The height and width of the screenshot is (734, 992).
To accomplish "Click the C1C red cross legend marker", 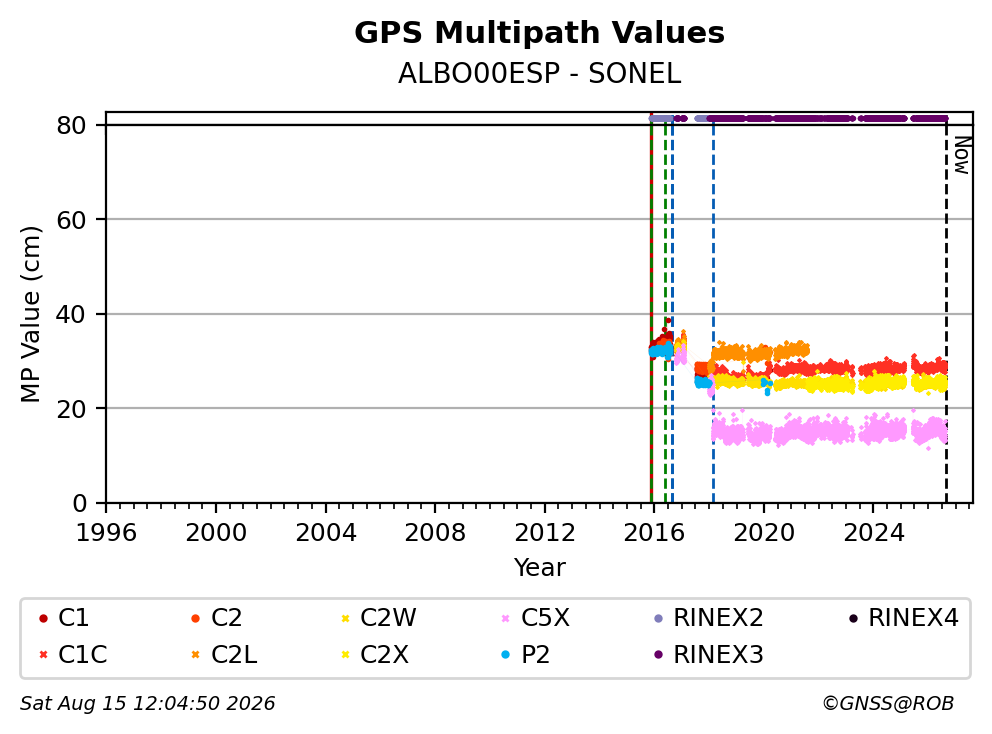I will (43, 655).
